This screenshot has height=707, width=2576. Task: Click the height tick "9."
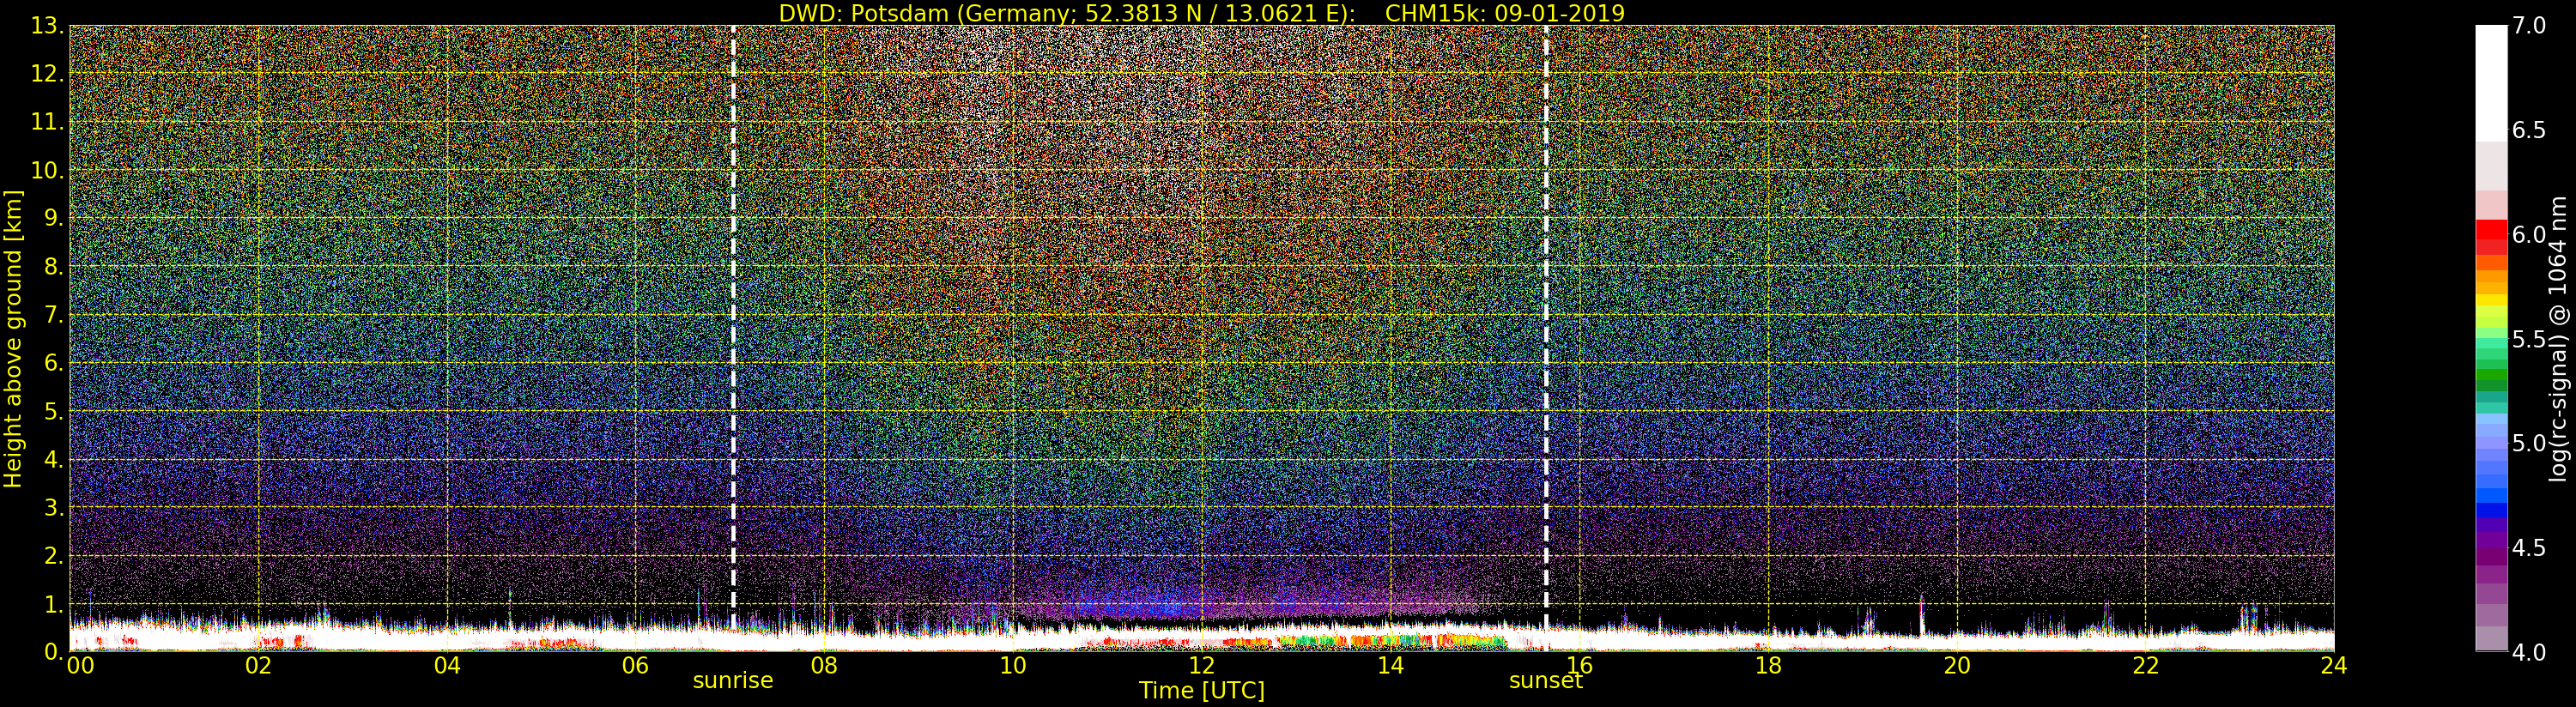coord(53,218)
